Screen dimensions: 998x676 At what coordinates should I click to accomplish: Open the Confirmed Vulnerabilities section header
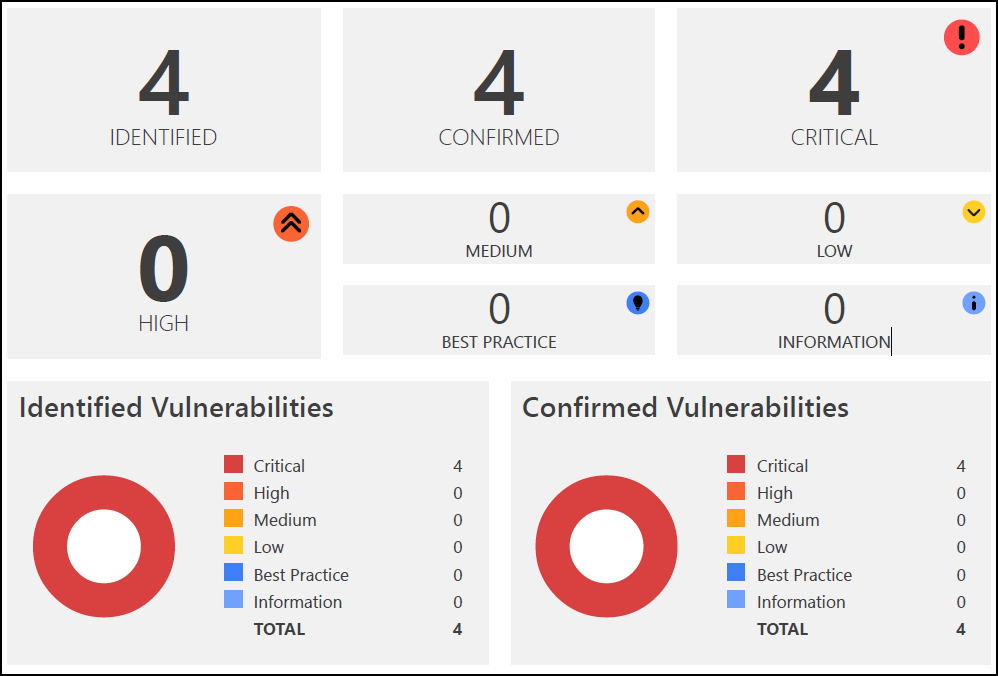pyautogui.click(x=686, y=408)
